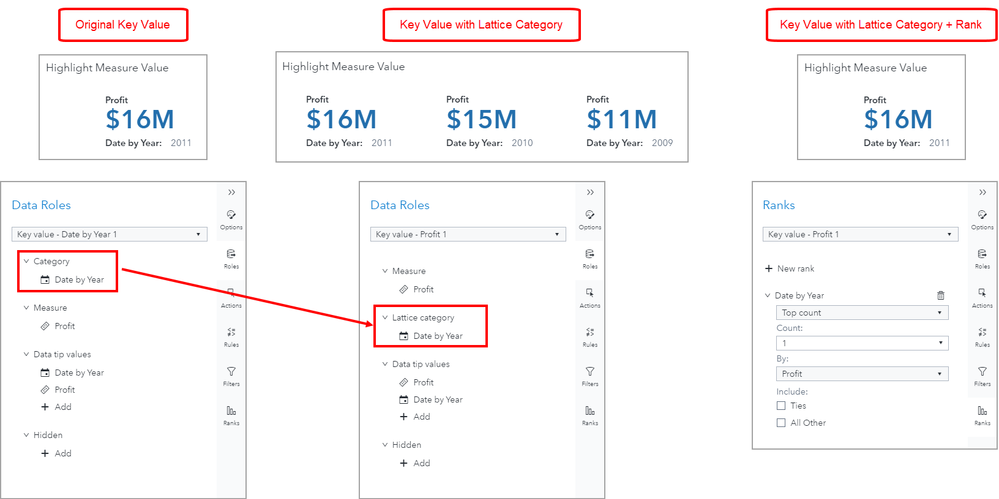Open the Count dropdown showing 1
This screenshot has height=499, width=999.
point(862,343)
